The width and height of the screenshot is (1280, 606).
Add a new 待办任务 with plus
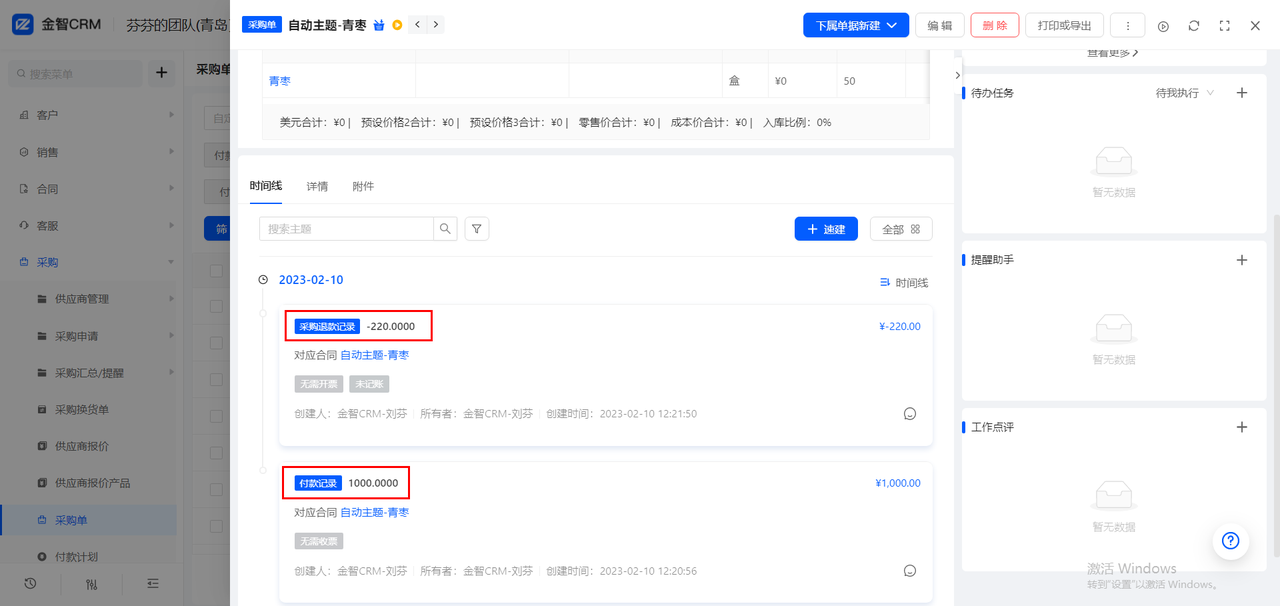1242,93
